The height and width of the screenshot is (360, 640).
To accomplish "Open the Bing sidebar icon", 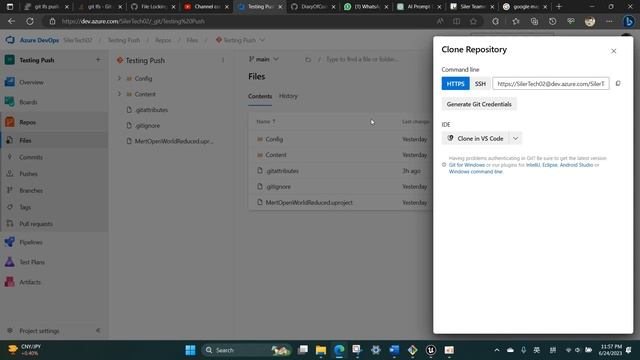I will pos(629,21).
